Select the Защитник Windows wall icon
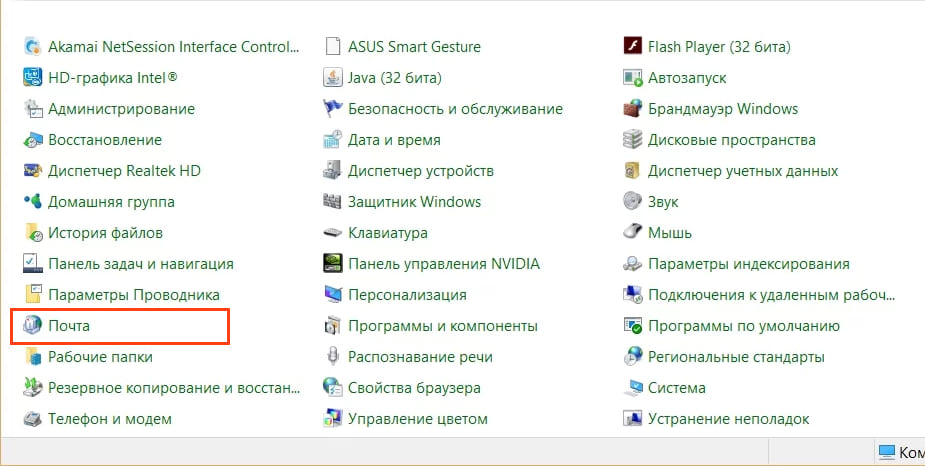925x466 pixels. click(333, 202)
